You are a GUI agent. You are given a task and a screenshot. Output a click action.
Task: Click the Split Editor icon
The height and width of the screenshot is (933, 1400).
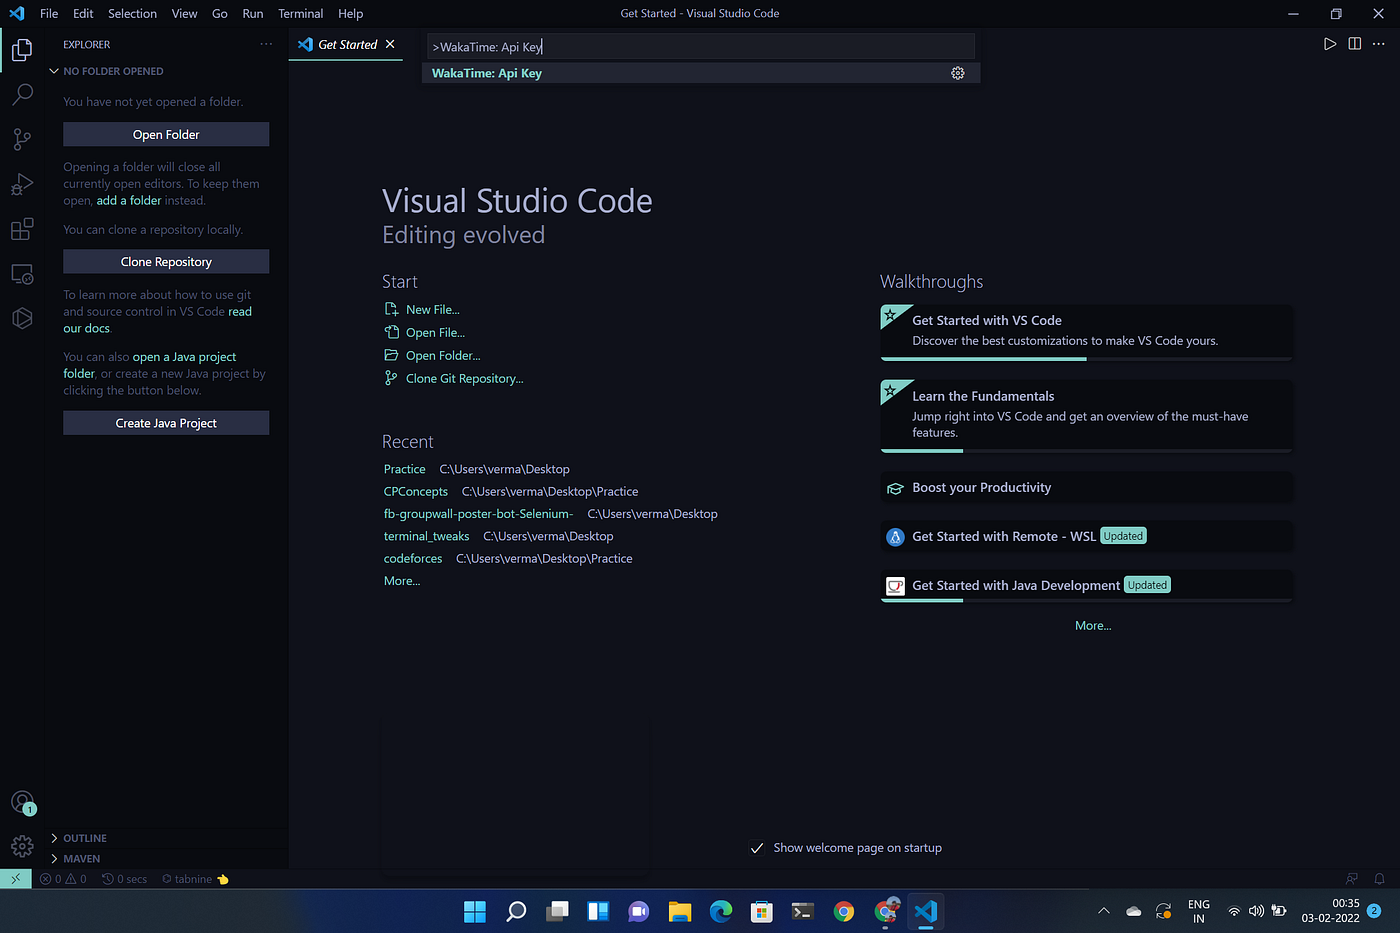1354,44
